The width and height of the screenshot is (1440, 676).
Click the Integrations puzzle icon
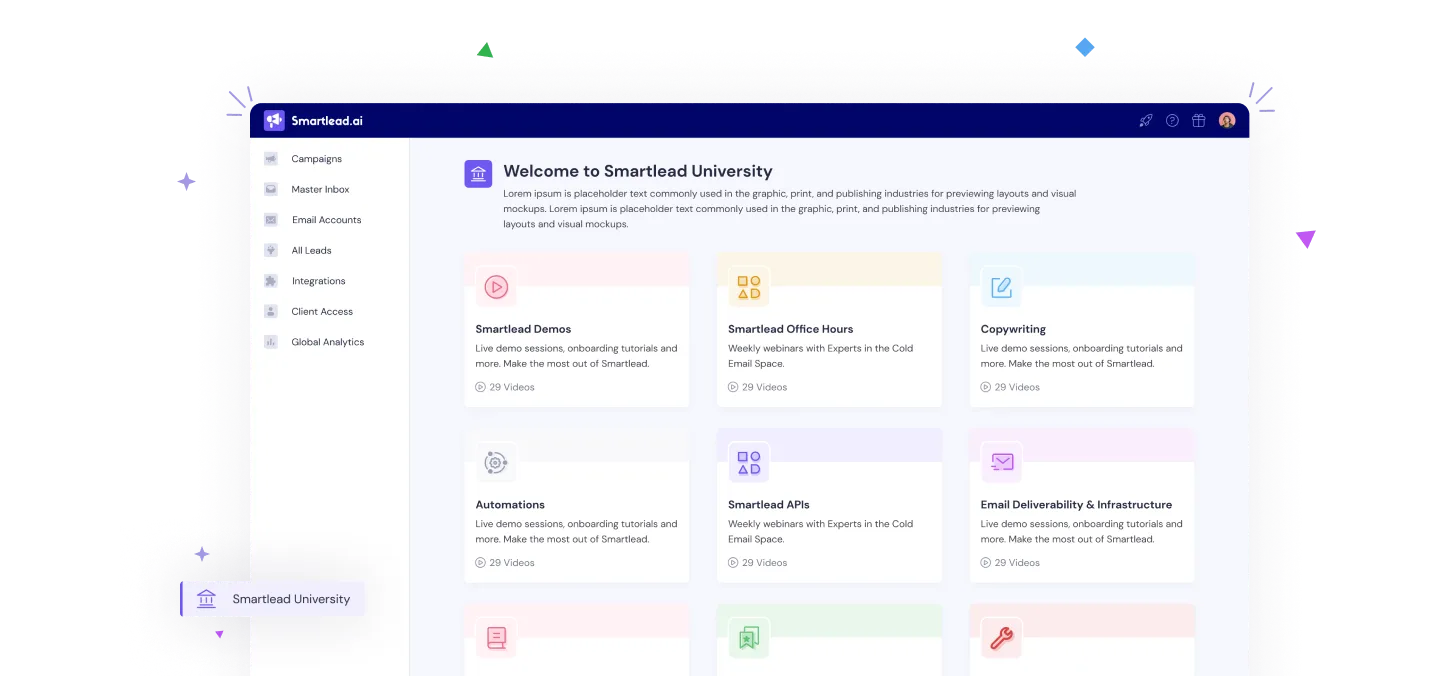pos(271,281)
